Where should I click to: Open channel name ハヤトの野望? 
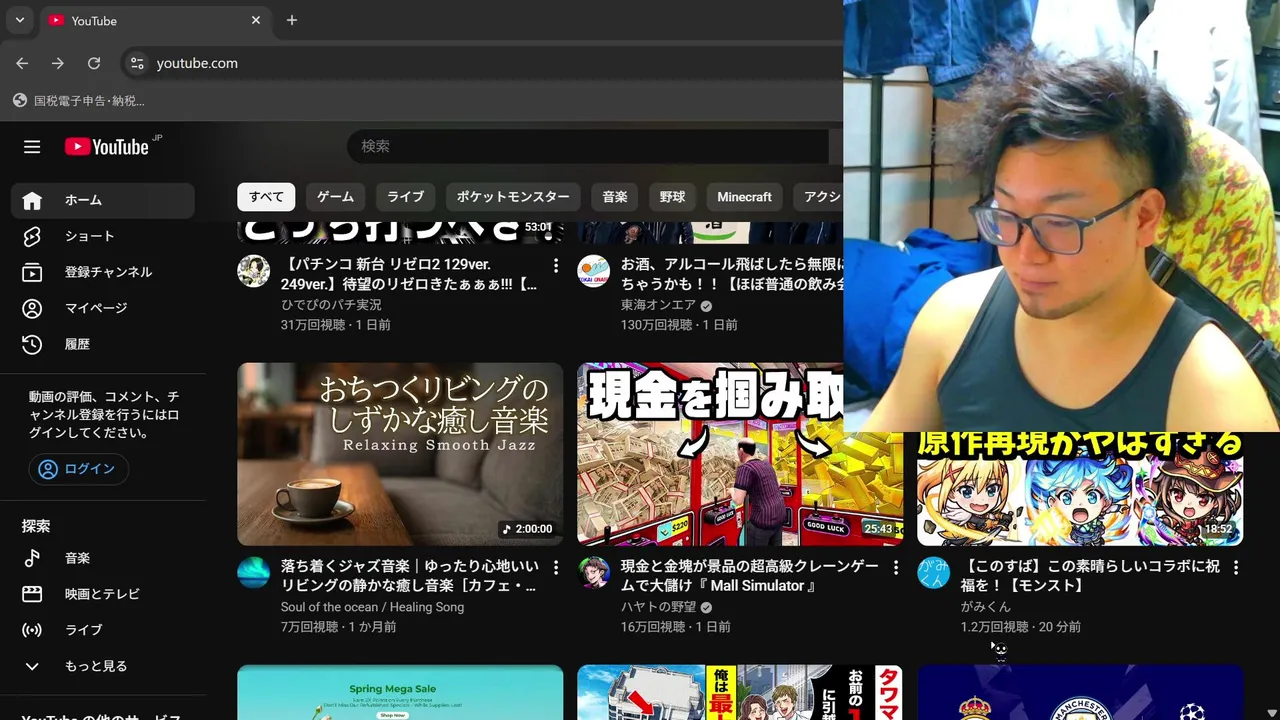(658, 607)
